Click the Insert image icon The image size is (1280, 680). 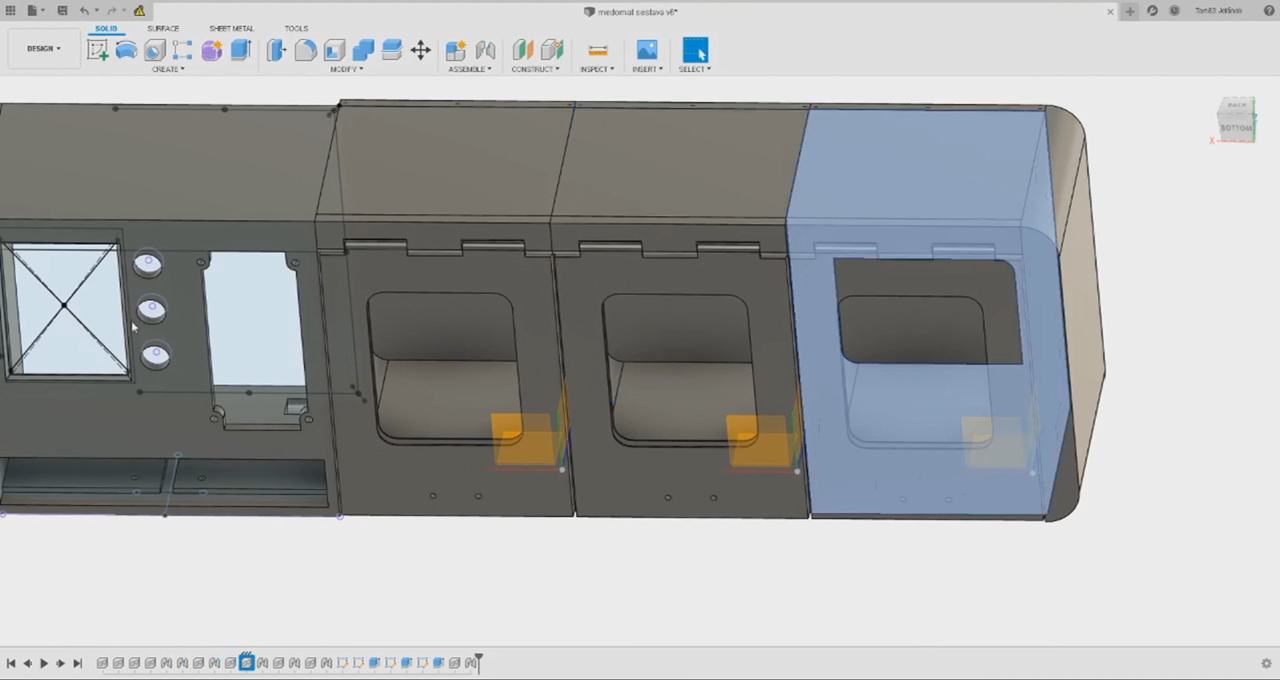point(647,50)
